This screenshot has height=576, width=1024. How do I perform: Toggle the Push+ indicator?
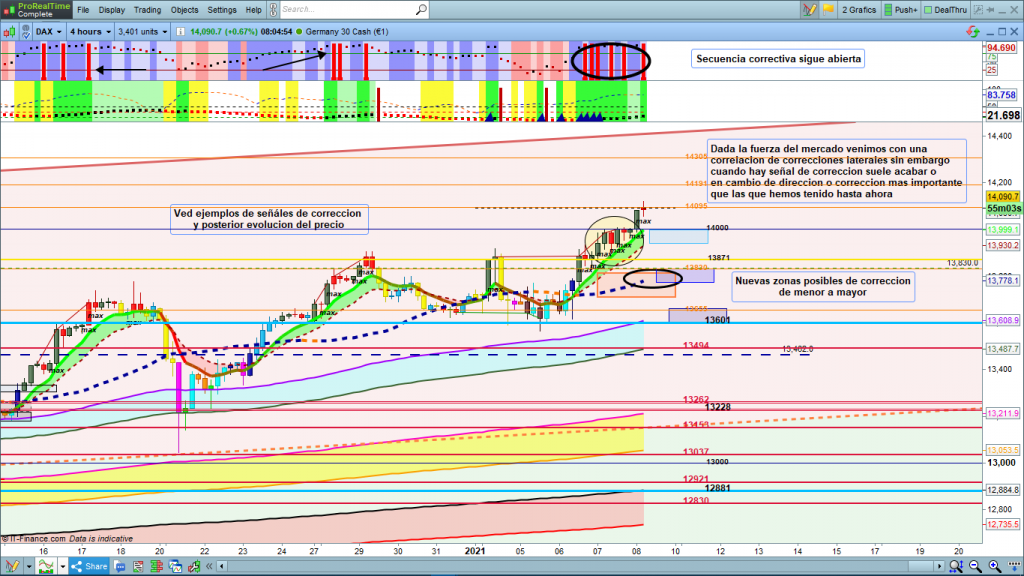tap(902, 10)
